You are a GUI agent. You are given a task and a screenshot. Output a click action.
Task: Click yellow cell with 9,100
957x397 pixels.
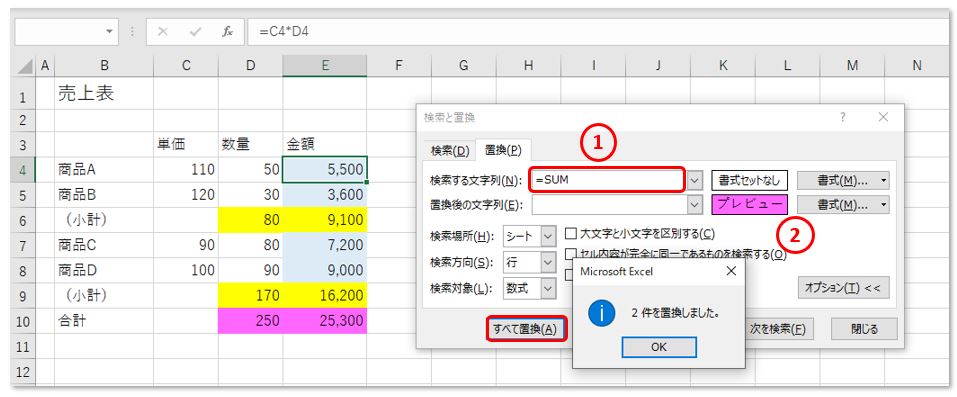click(325, 220)
